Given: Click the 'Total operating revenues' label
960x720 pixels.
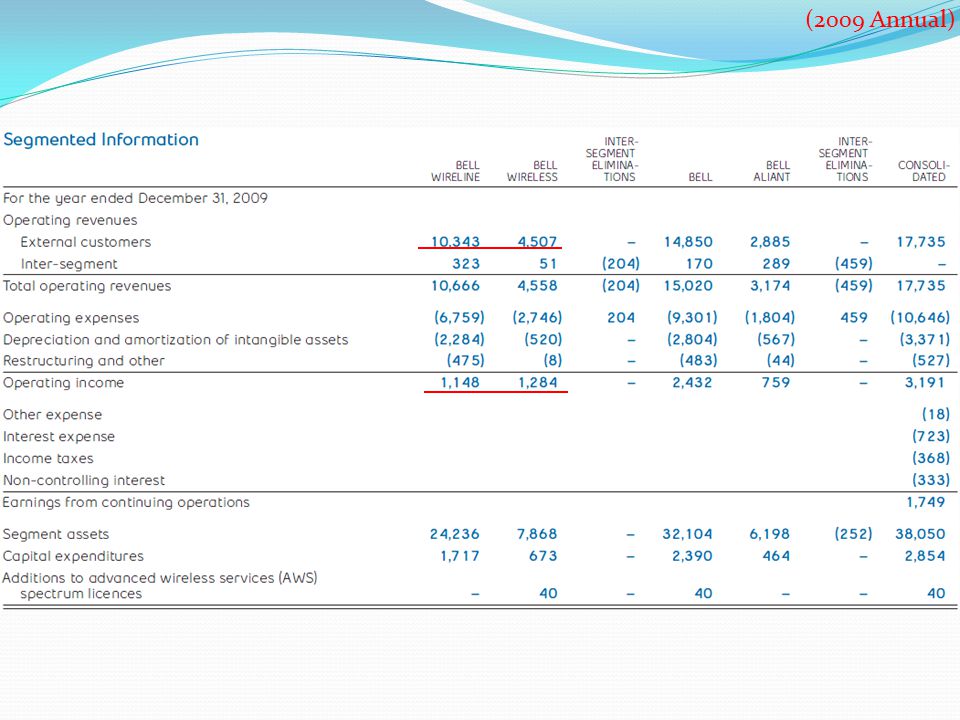Looking at the screenshot, I should click(x=87, y=286).
